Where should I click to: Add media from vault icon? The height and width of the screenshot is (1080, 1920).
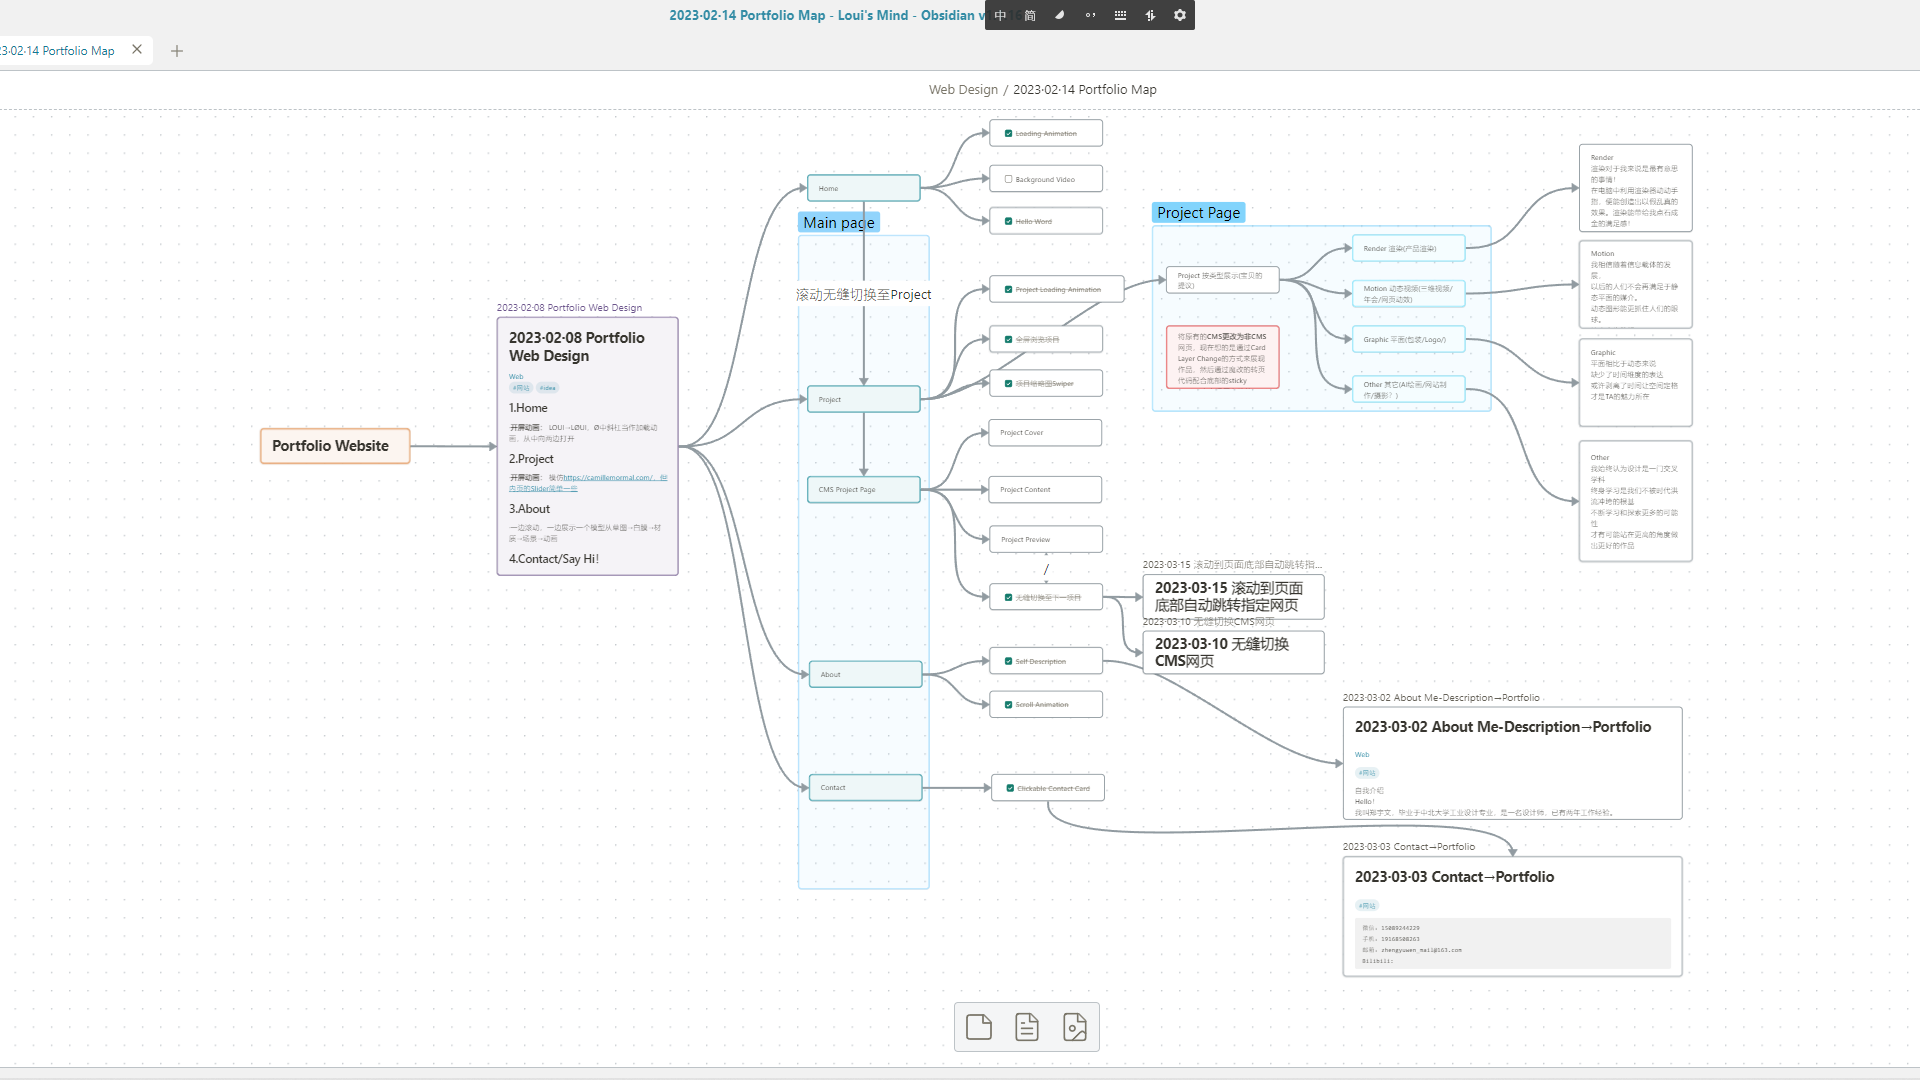coord(1075,1027)
